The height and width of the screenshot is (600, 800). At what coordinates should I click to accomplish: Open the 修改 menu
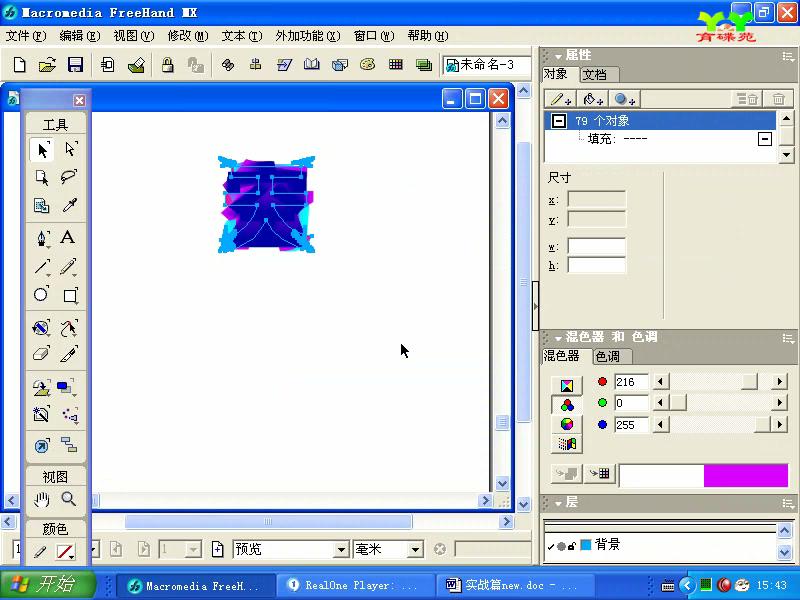click(188, 36)
